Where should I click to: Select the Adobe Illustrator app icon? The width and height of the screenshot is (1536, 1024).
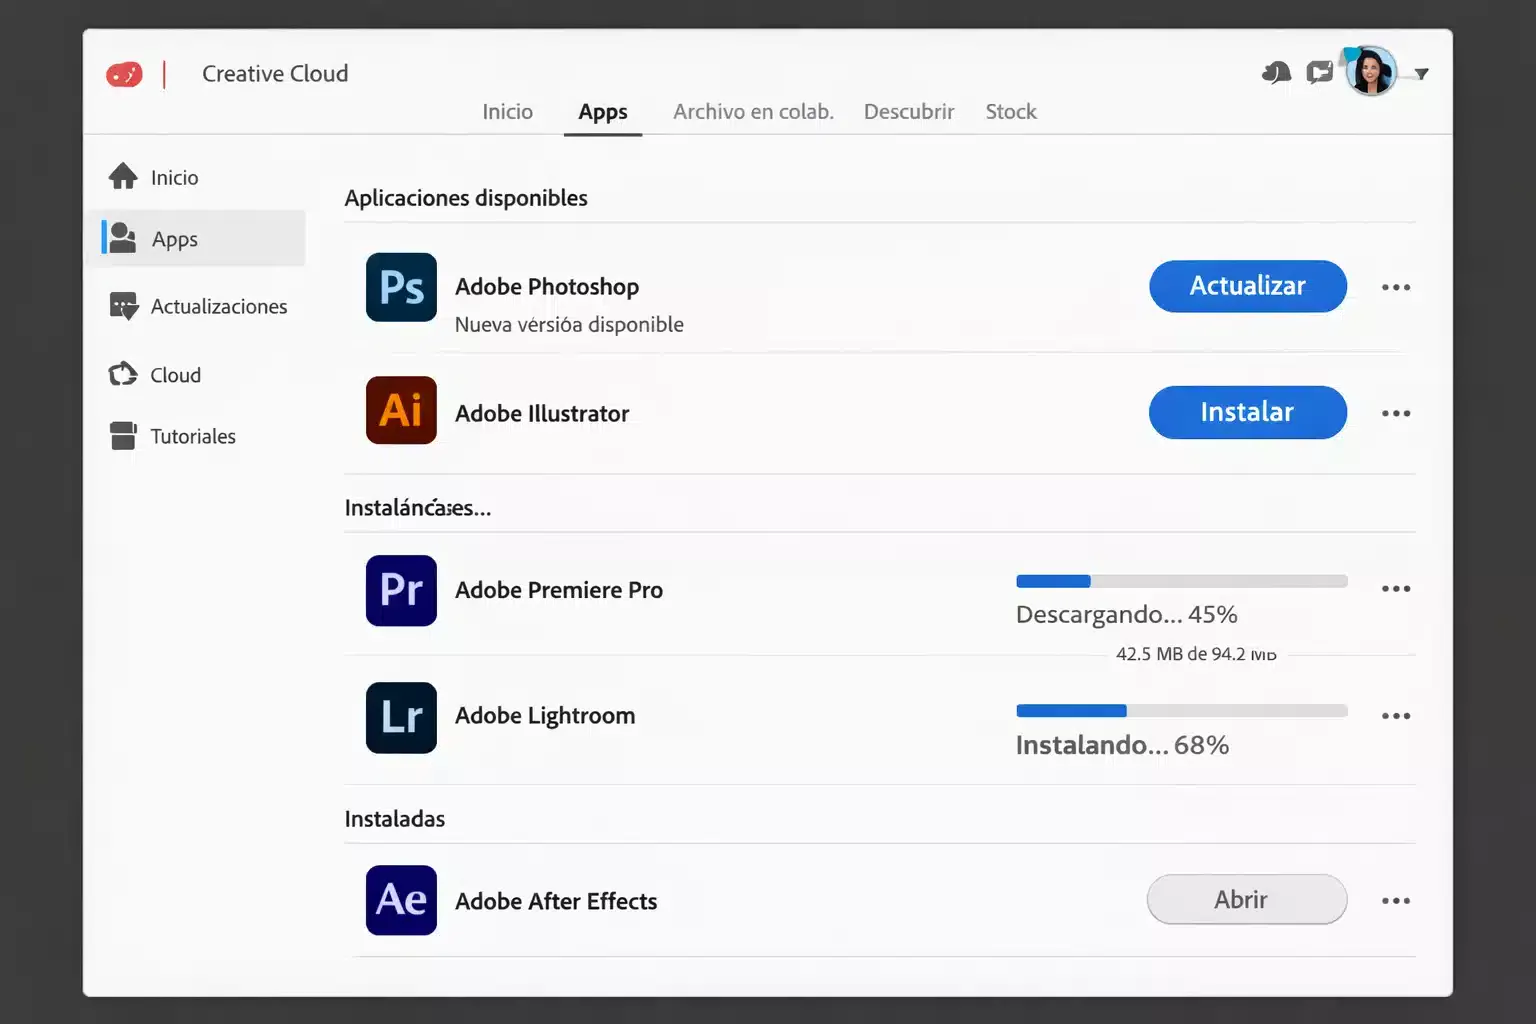coord(400,410)
